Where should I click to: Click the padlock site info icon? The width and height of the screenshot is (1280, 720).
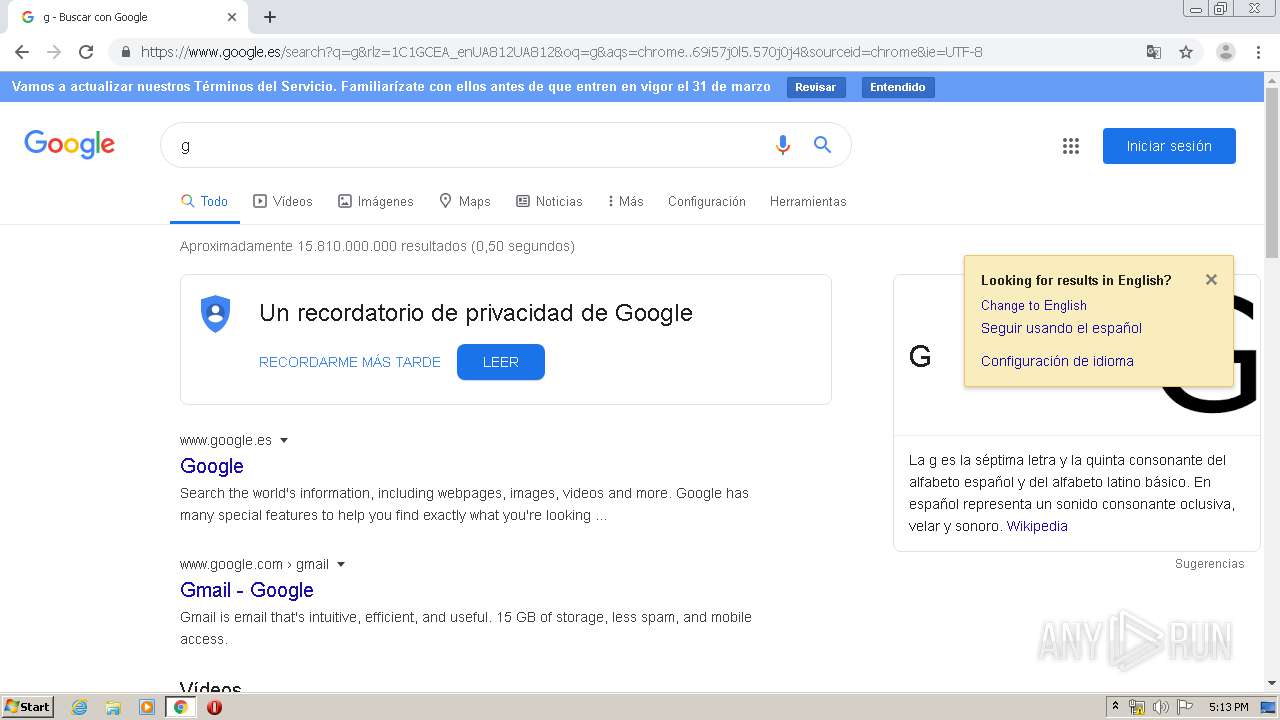125,52
